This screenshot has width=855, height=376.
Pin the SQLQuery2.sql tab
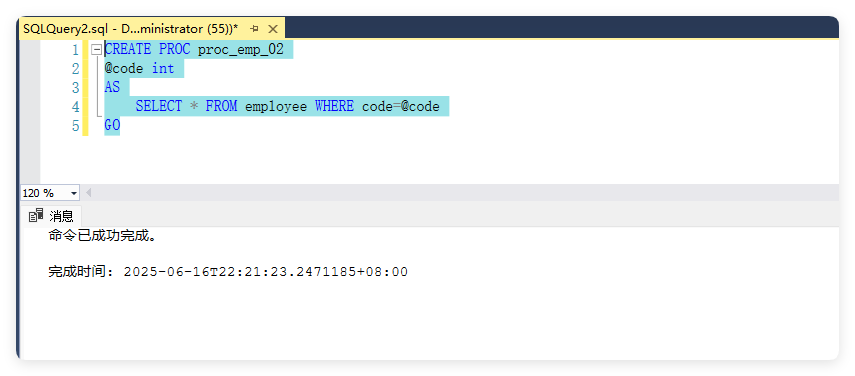(x=254, y=29)
